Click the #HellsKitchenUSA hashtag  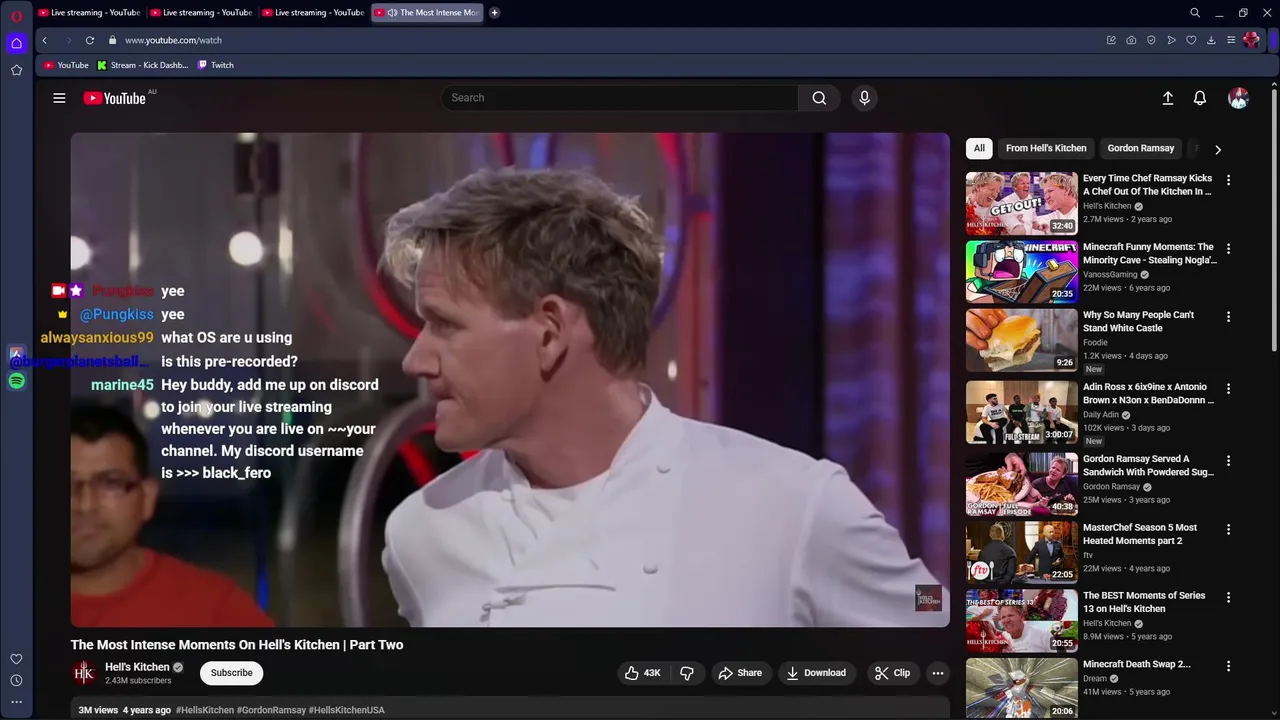[347, 710]
